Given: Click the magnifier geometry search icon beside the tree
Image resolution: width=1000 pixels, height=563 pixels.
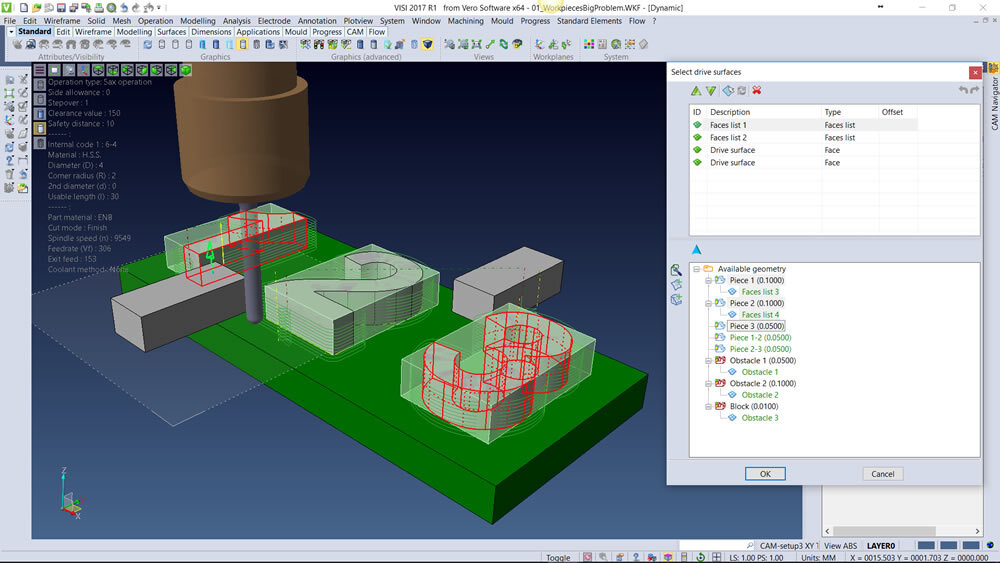Looking at the screenshot, I should 676,270.
